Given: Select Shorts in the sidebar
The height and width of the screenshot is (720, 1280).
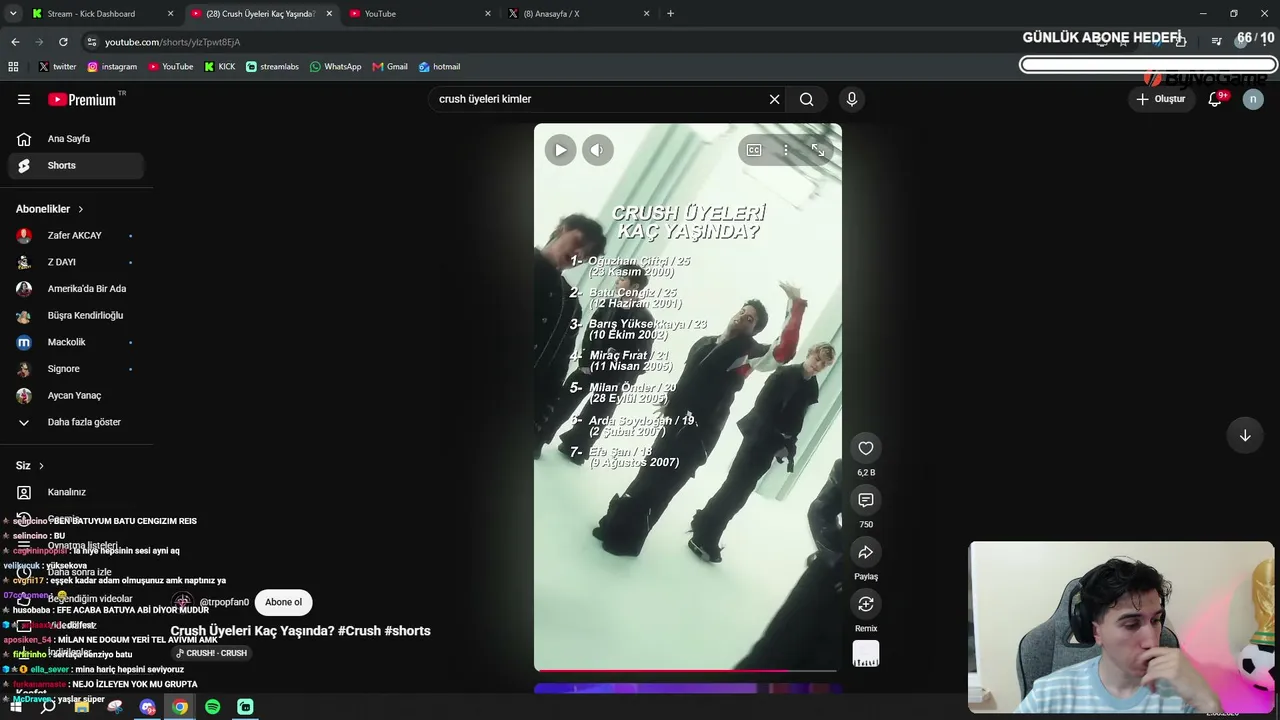Looking at the screenshot, I should coord(76,165).
